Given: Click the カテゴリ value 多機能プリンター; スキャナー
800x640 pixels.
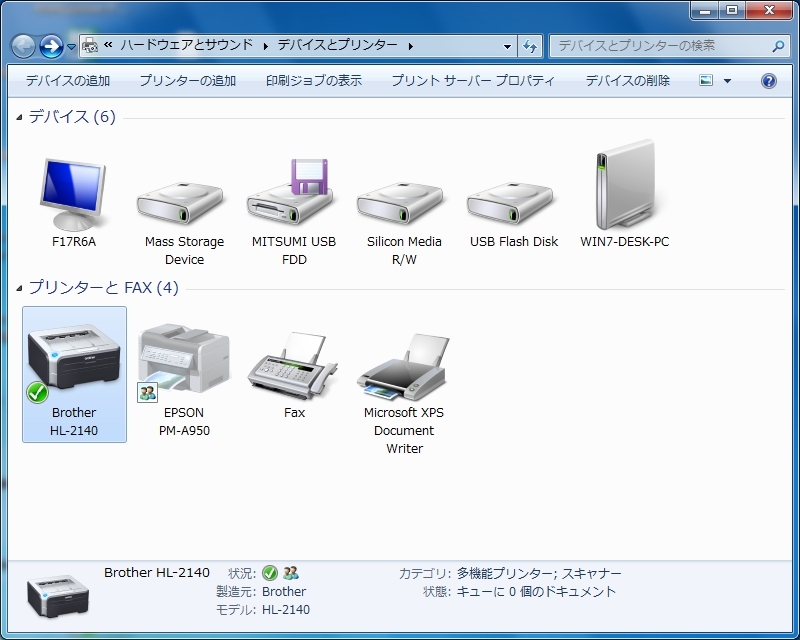Looking at the screenshot, I should [539, 574].
